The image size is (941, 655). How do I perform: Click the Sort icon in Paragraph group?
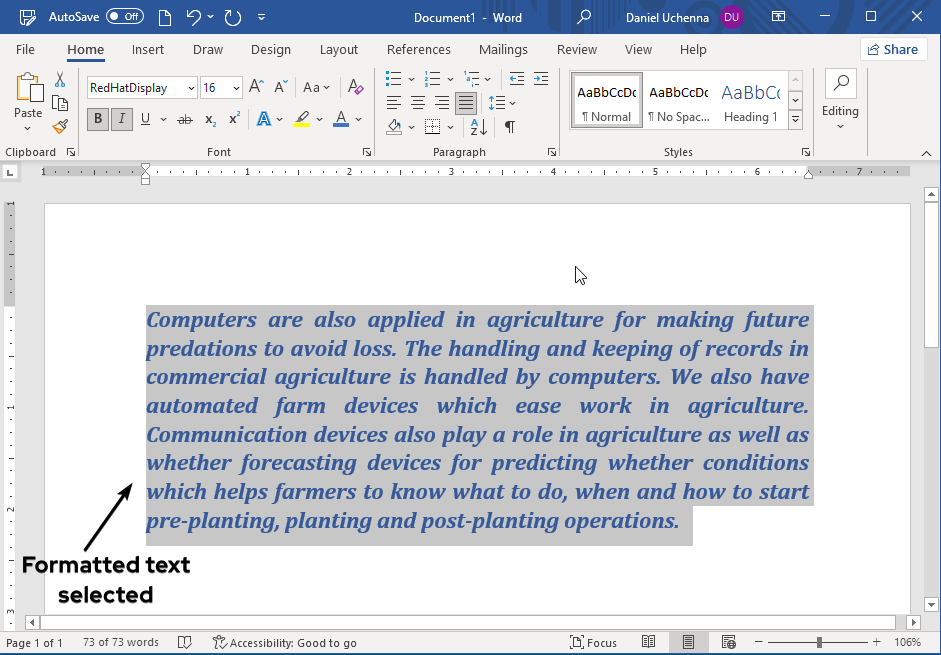point(477,127)
